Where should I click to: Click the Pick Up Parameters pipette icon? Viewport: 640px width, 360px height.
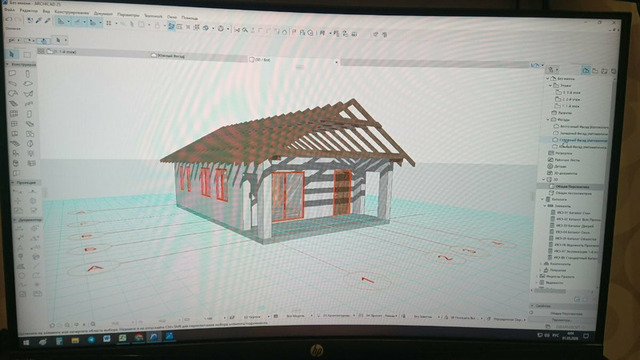[x=39, y=20]
